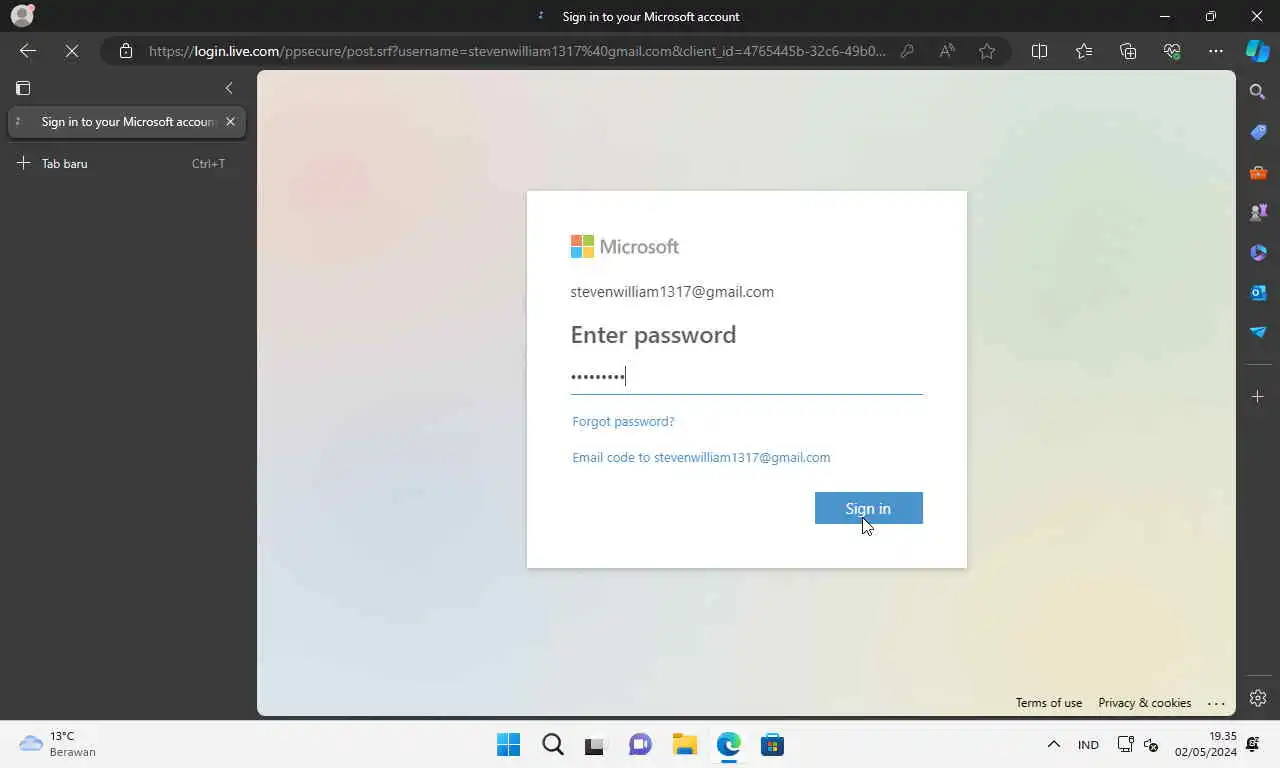Open Browser essentials heart icon

tap(1172, 51)
